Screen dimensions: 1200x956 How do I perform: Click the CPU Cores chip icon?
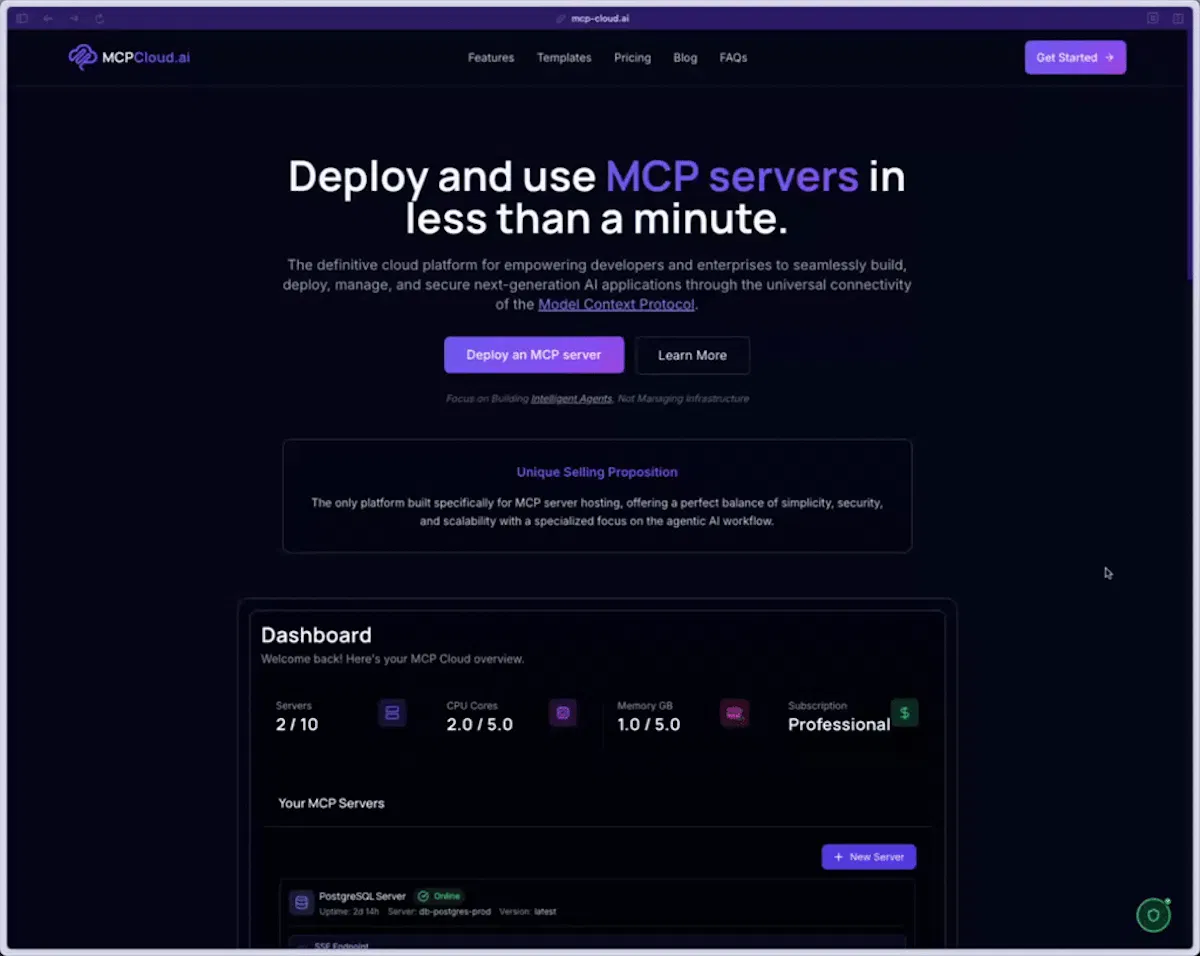coord(563,713)
